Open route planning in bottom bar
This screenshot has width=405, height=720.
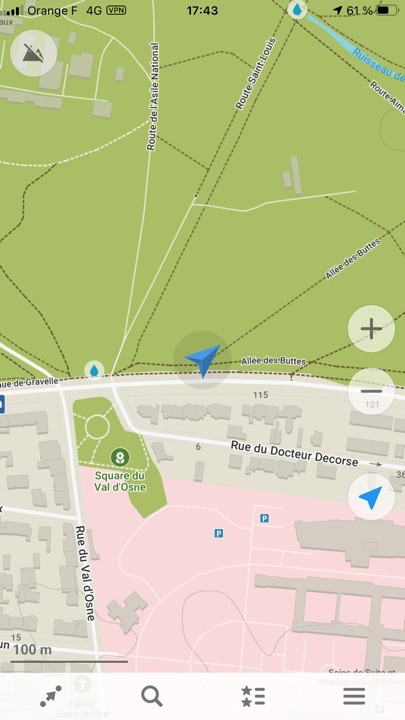[51, 696]
